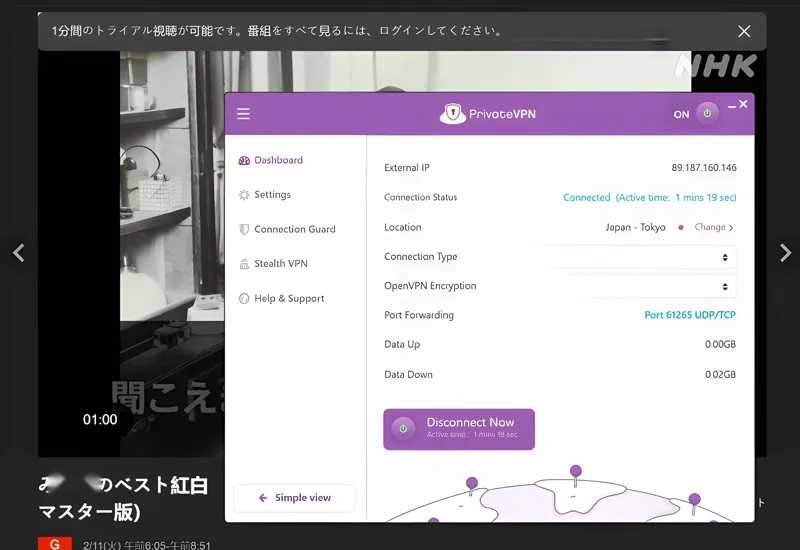Click the top map pin on world map

click(576, 474)
